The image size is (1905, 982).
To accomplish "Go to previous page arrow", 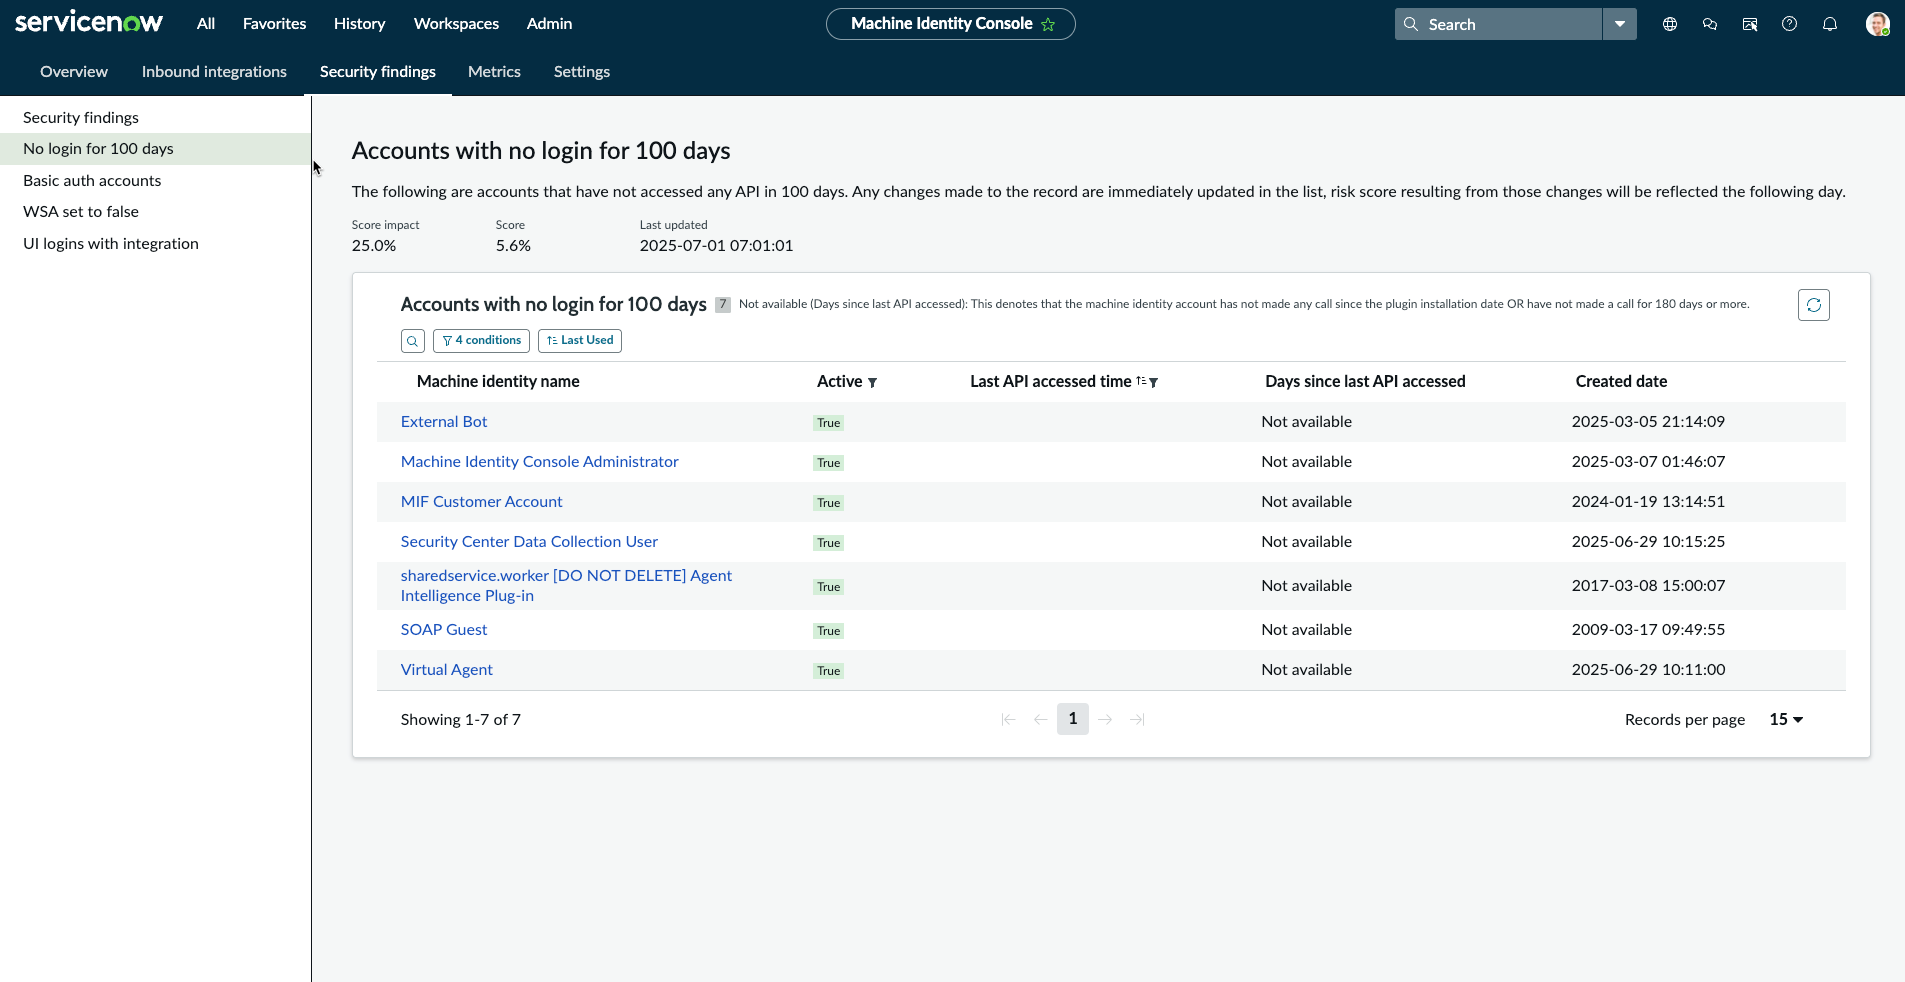I will click(1040, 719).
